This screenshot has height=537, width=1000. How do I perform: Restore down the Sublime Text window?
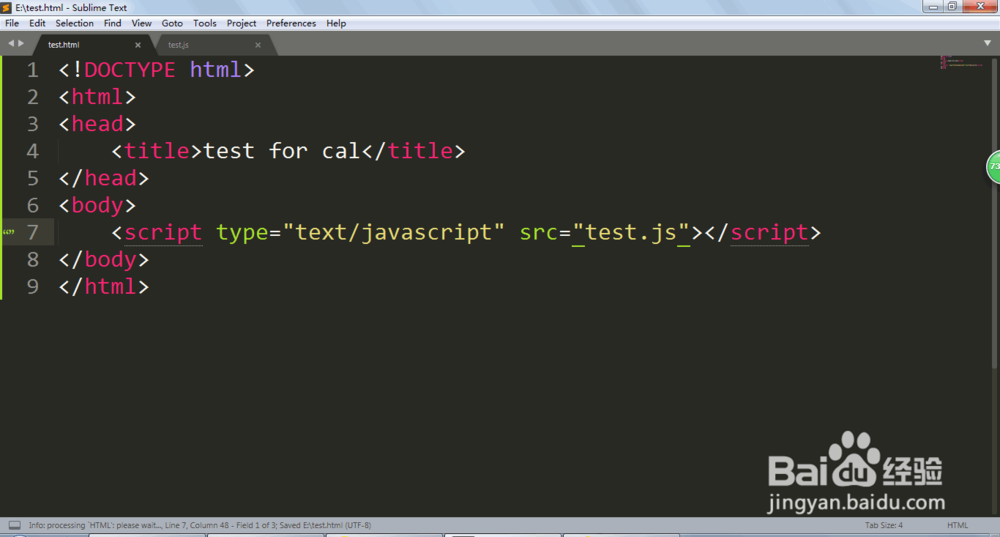pyautogui.click(x=952, y=6)
